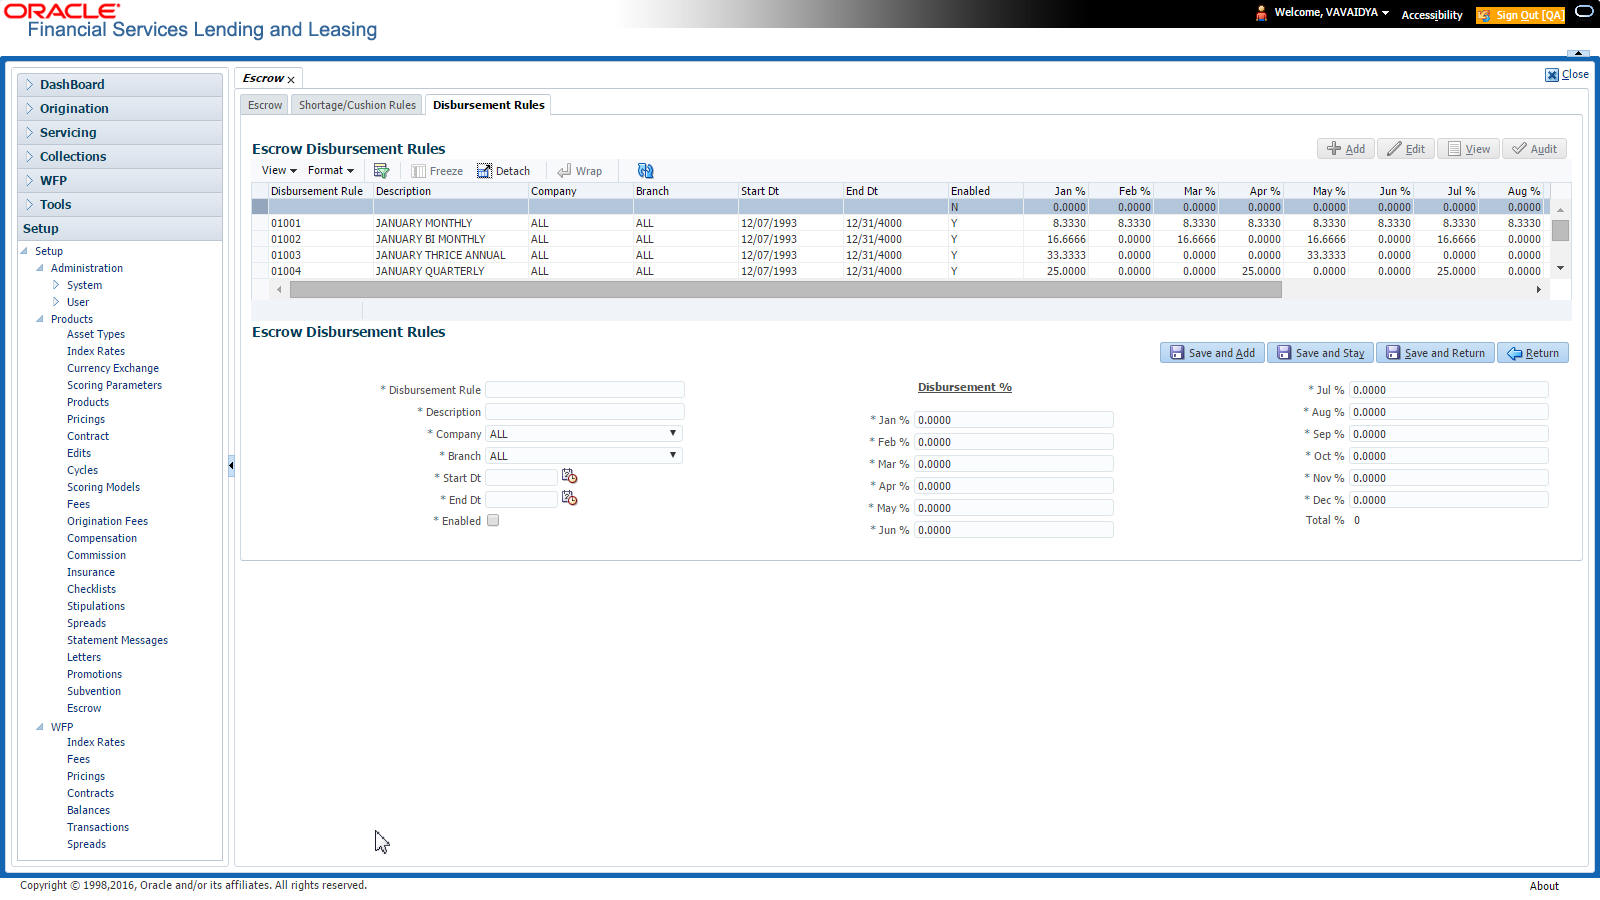Collapse the WFP tree node

click(40, 727)
